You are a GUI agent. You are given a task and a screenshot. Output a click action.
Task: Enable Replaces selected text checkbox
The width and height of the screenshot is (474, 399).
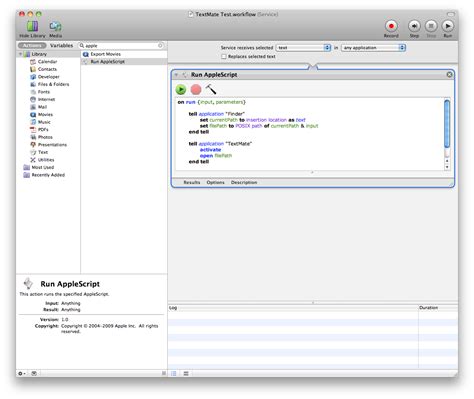pos(224,56)
